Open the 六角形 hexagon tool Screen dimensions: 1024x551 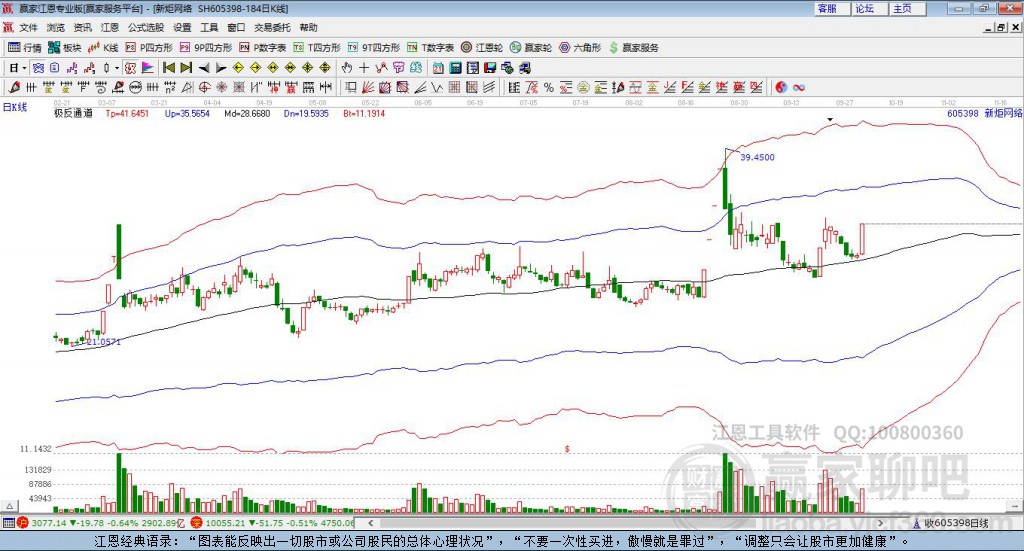[x=580, y=48]
